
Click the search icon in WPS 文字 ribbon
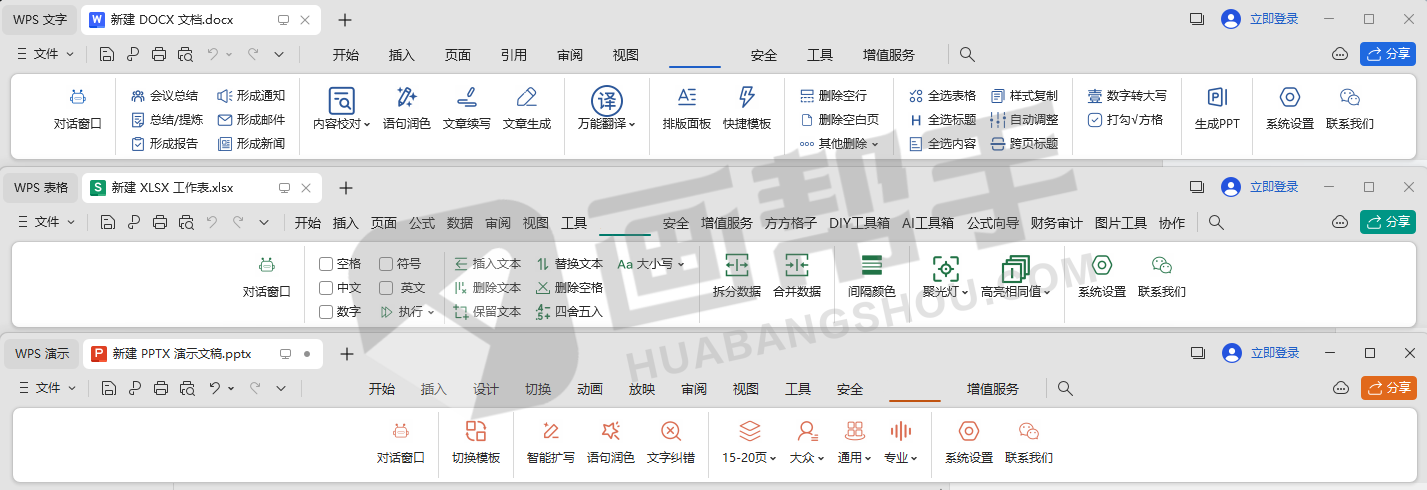967,55
